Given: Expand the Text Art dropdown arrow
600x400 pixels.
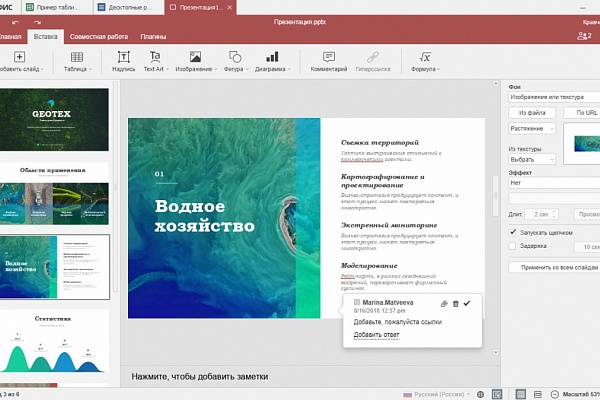Looking at the screenshot, I should pos(167,69).
